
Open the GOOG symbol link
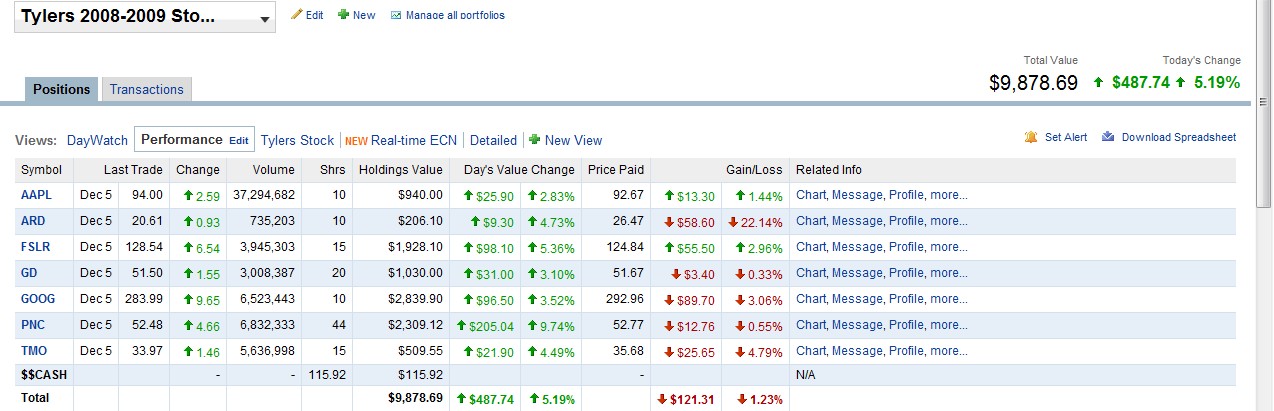tap(38, 299)
